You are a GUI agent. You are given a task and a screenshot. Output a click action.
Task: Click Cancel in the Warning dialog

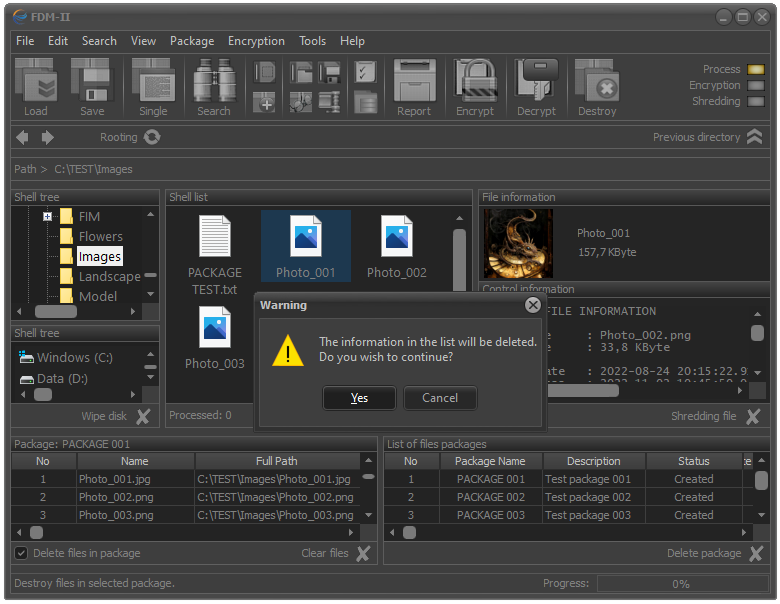pos(440,398)
